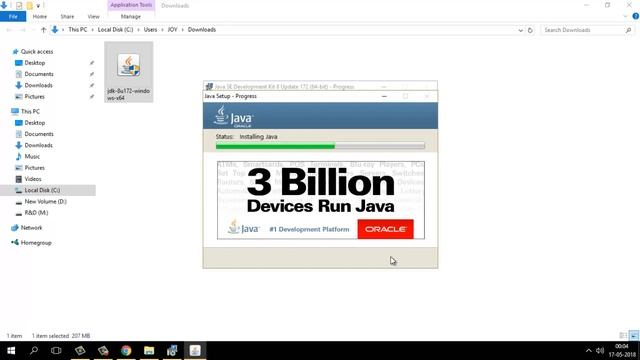Viewport: 640px width, 360px height.
Task: Open the View ribbon tab
Action: [93, 16]
